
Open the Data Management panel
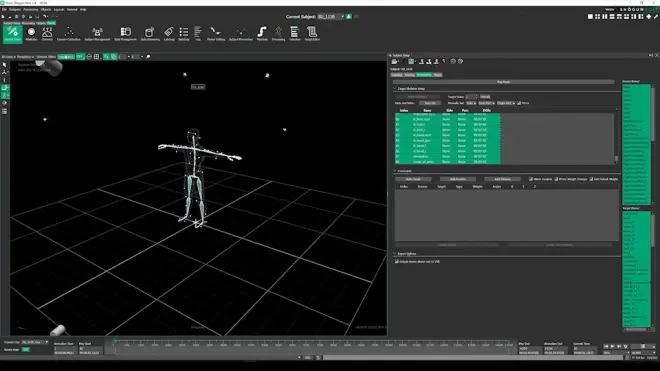pos(125,34)
